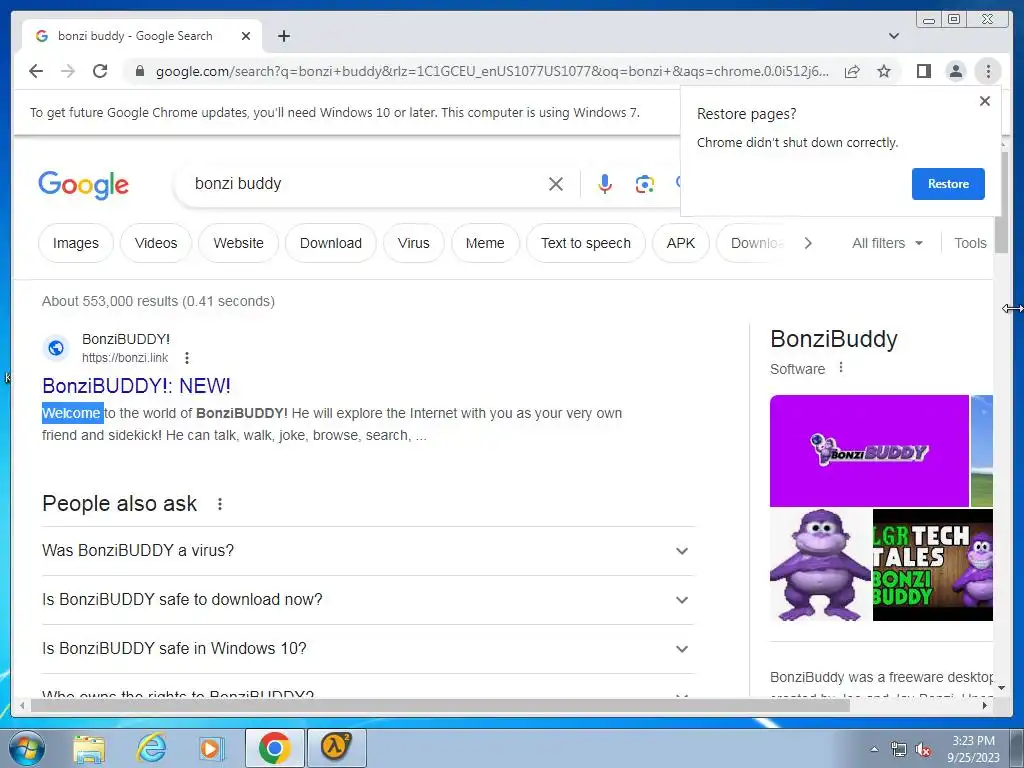Select the Website filter chip

238,243
